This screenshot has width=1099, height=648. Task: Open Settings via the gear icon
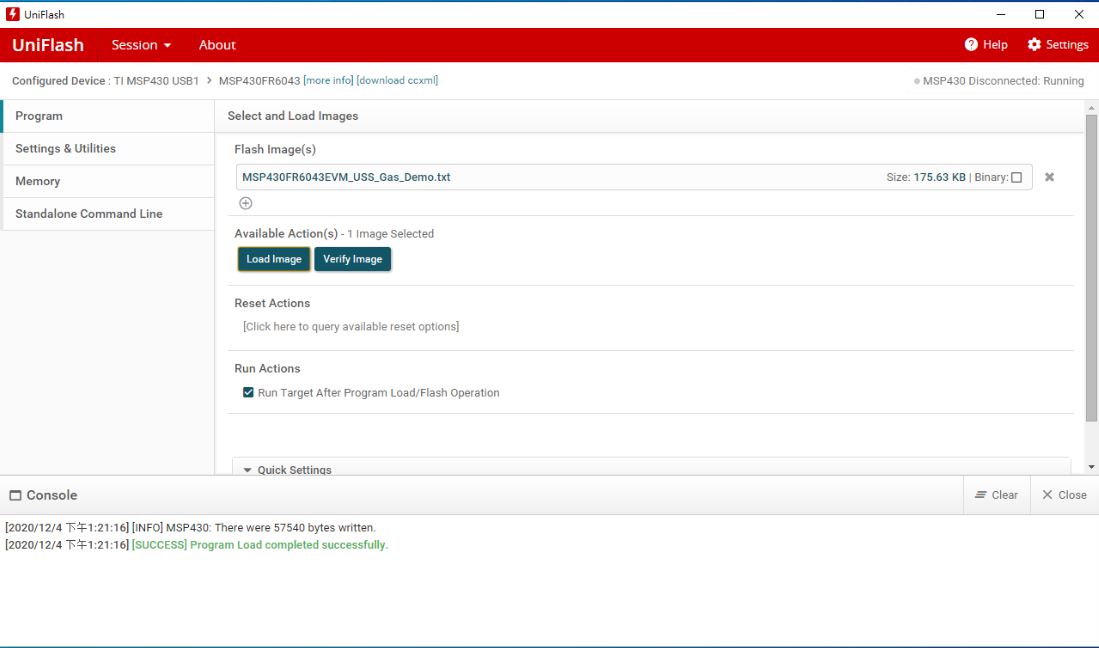tap(1034, 44)
